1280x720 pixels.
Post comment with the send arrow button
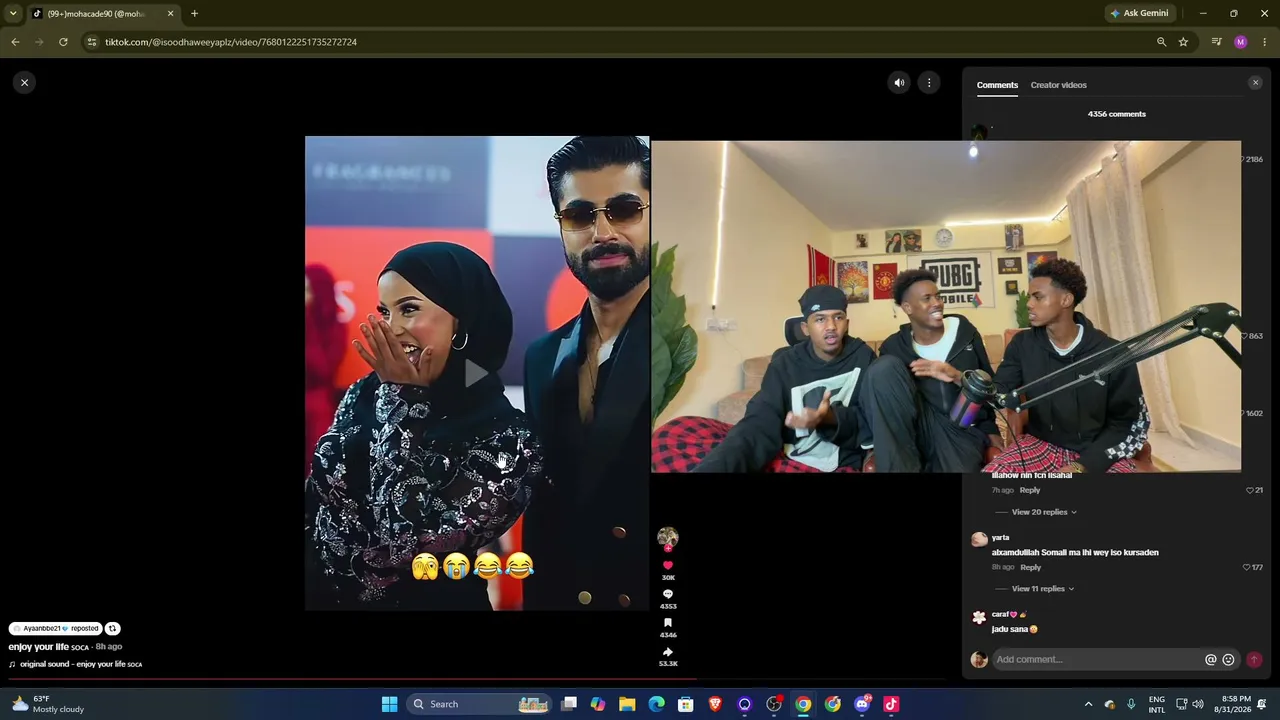pos(1254,660)
